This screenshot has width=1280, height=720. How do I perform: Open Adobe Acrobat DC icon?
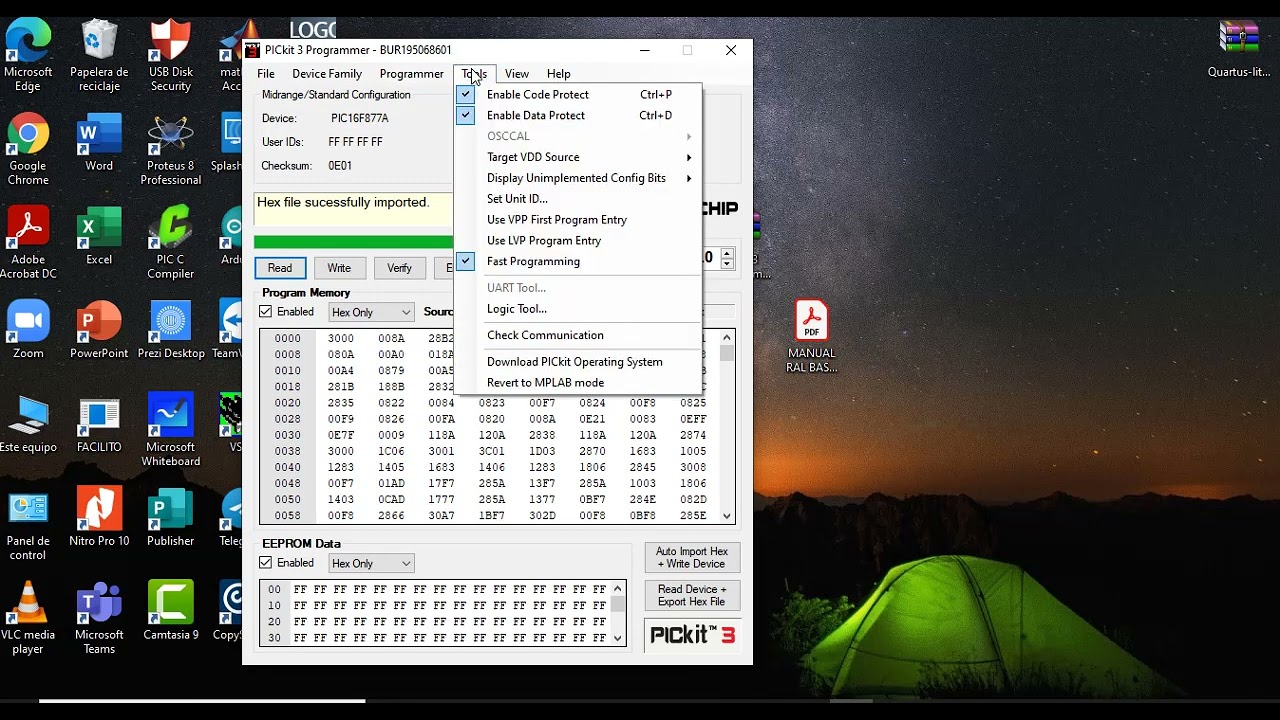(x=28, y=244)
